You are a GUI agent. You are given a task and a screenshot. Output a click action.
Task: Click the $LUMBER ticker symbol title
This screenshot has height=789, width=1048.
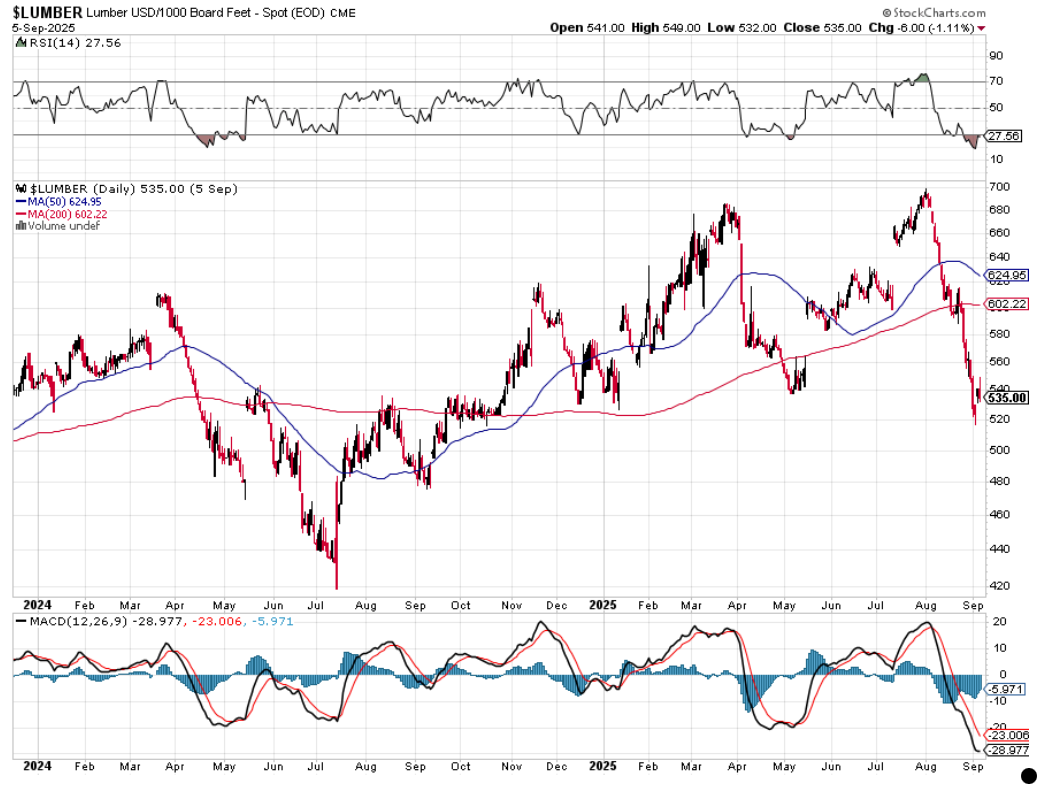click(46, 10)
